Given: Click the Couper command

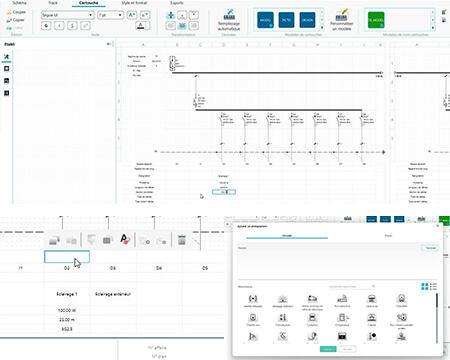Looking at the screenshot, I should tap(16, 12).
